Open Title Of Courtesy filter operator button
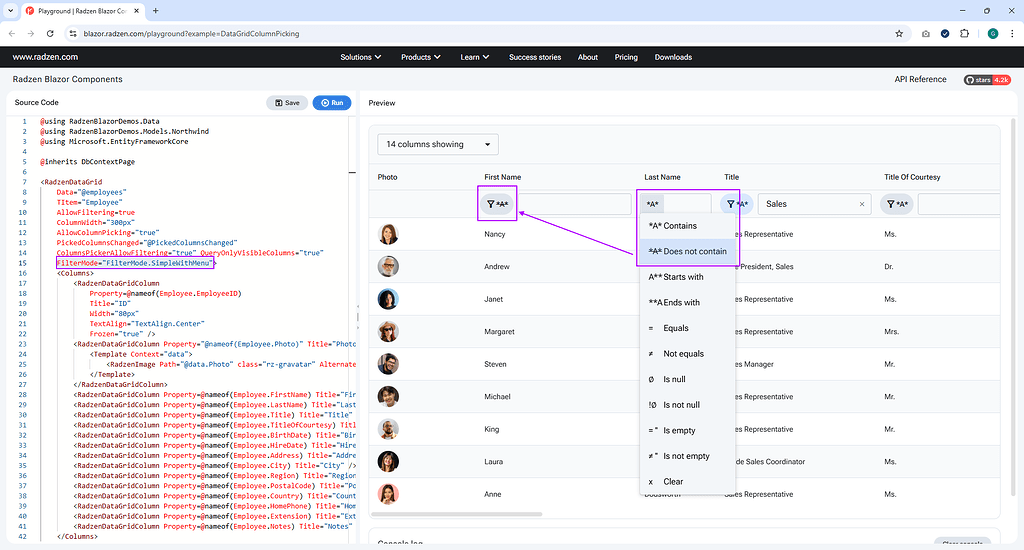The image size is (1024, 550). point(897,204)
